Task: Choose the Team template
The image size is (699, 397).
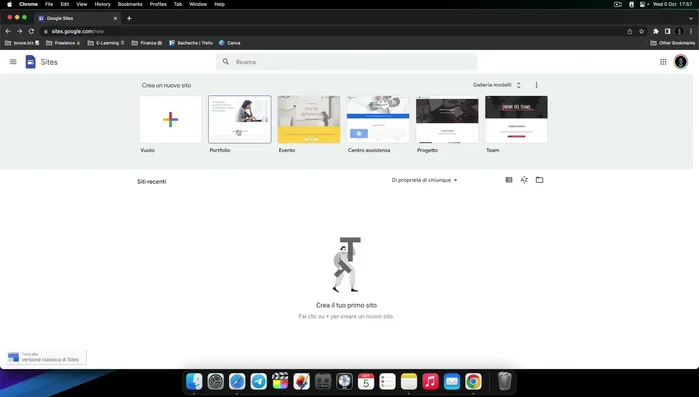Action: (516, 119)
